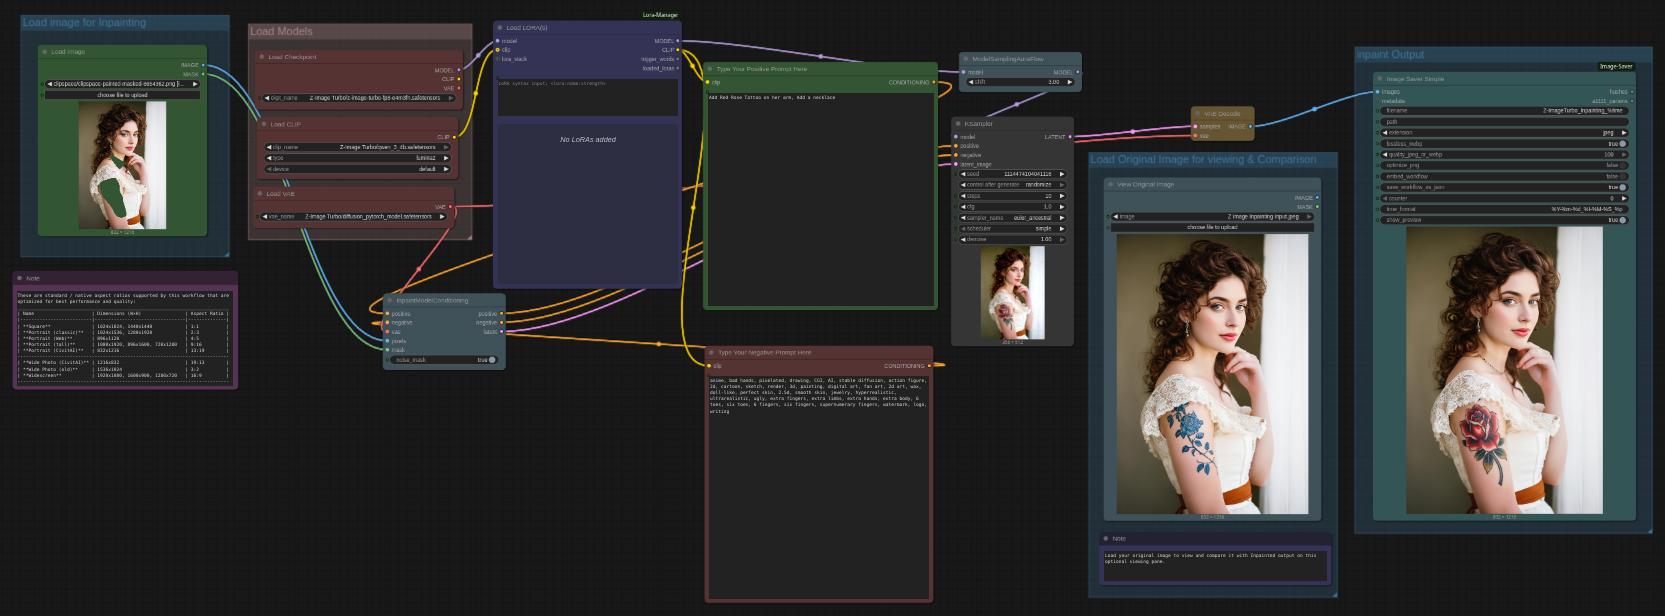Click the positive prompt text area
The height and width of the screenshot is (616, 1665).
click(820, 200)
